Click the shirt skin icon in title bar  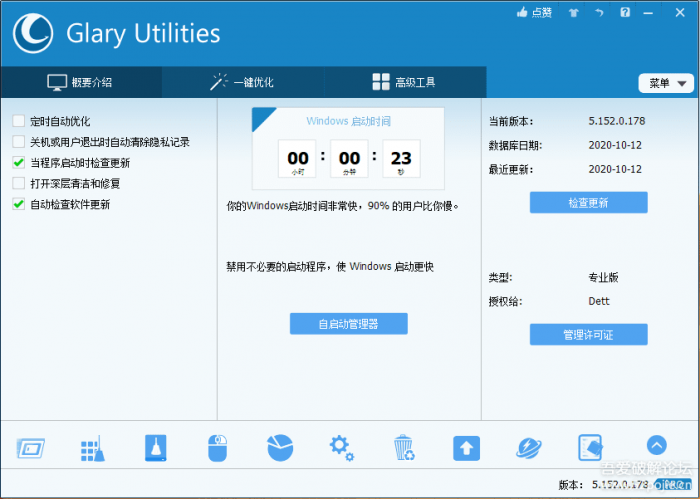click(574, 13)
